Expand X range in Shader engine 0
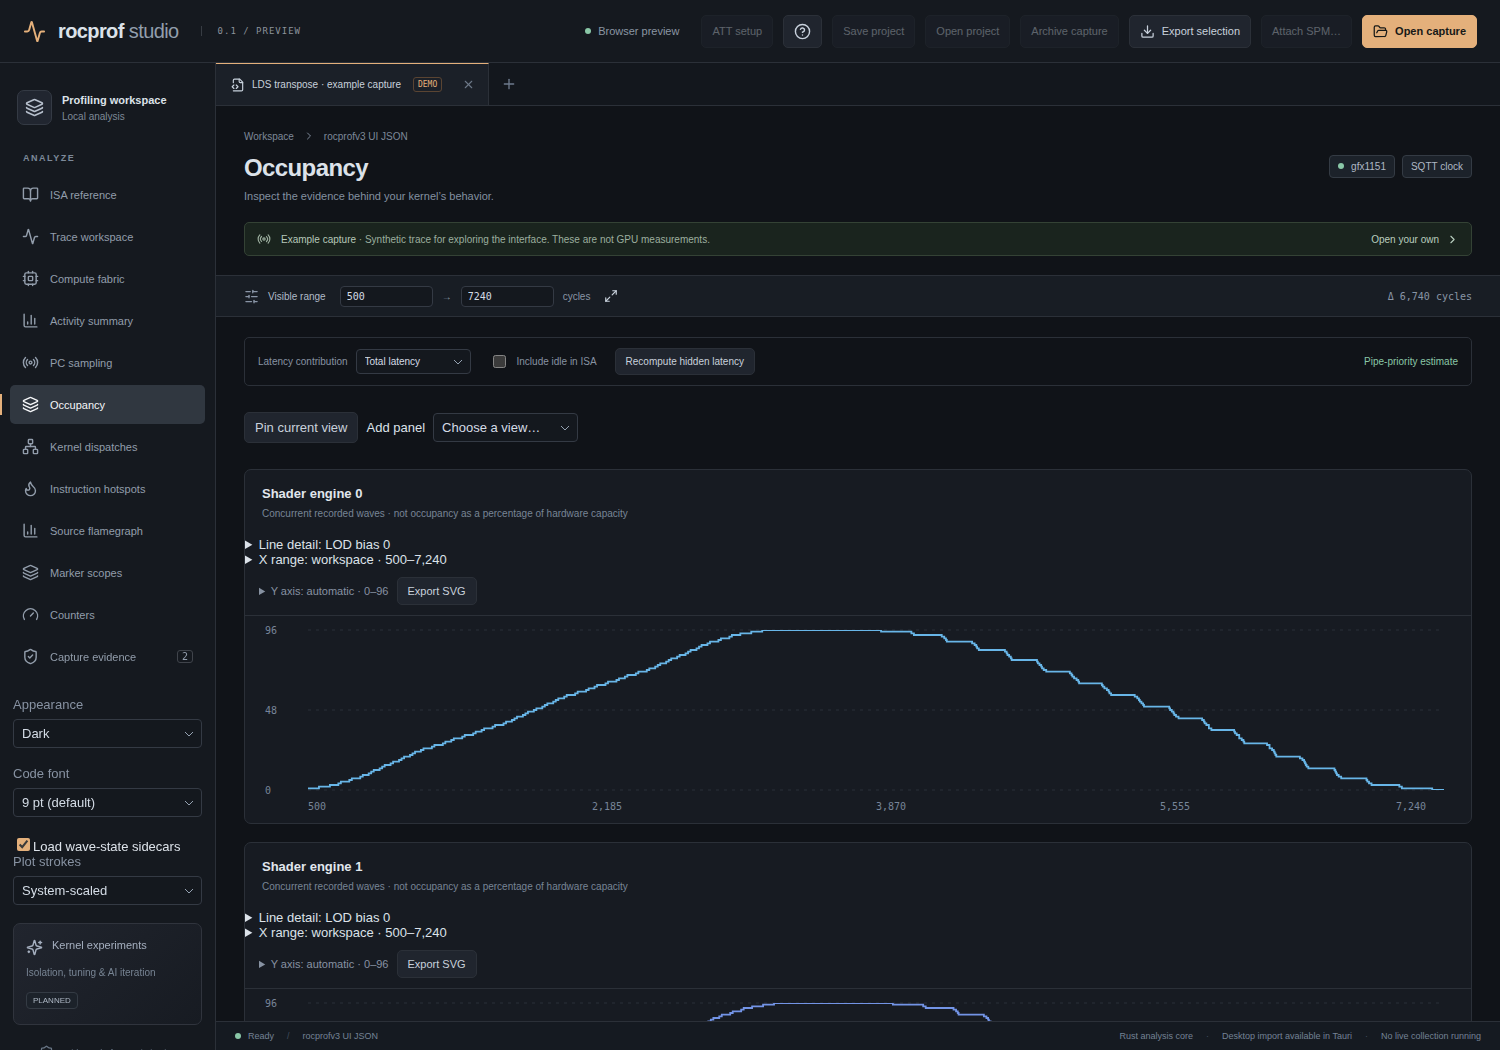The height and width of the screenshot is (1050, 1500). point(346,560)
